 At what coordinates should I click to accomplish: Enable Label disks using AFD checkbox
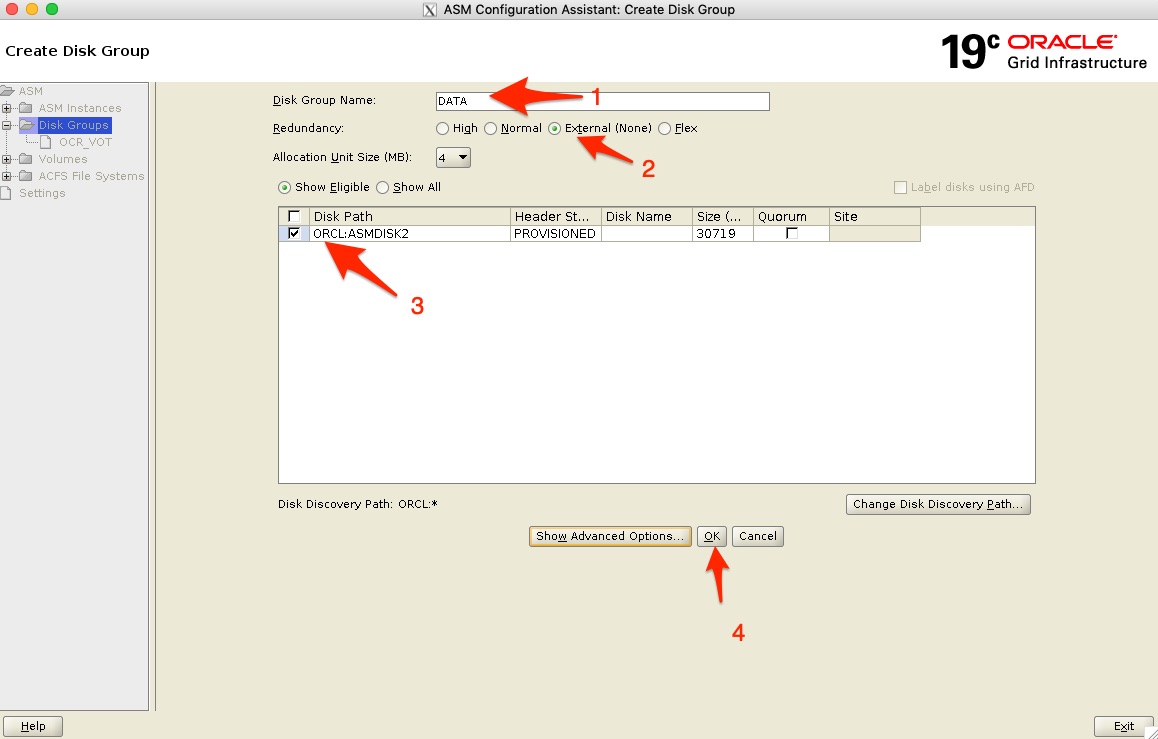click(x=900, y=188)
